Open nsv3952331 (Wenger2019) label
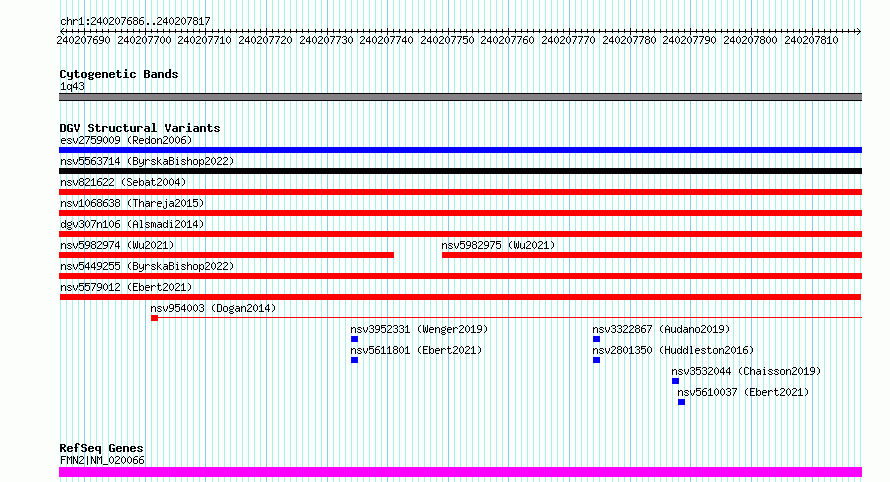Image resolution: width=890 pixels, height=482 pixels. click(419, 329)
